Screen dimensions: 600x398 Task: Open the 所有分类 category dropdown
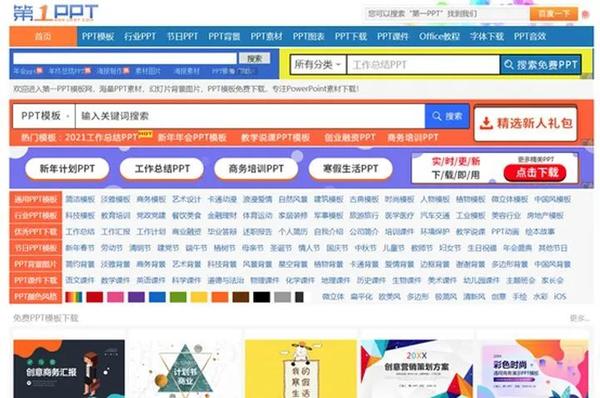coord(318,65)
